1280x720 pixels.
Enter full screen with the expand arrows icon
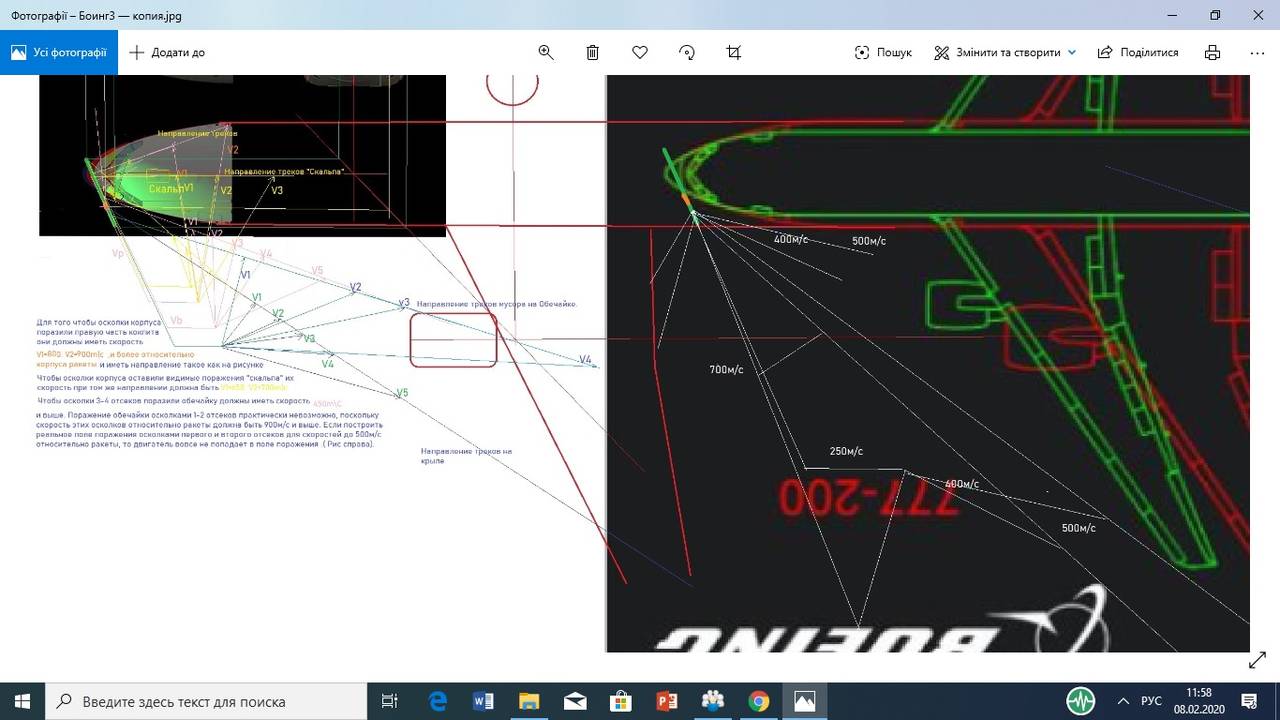tap(1257, 660)
